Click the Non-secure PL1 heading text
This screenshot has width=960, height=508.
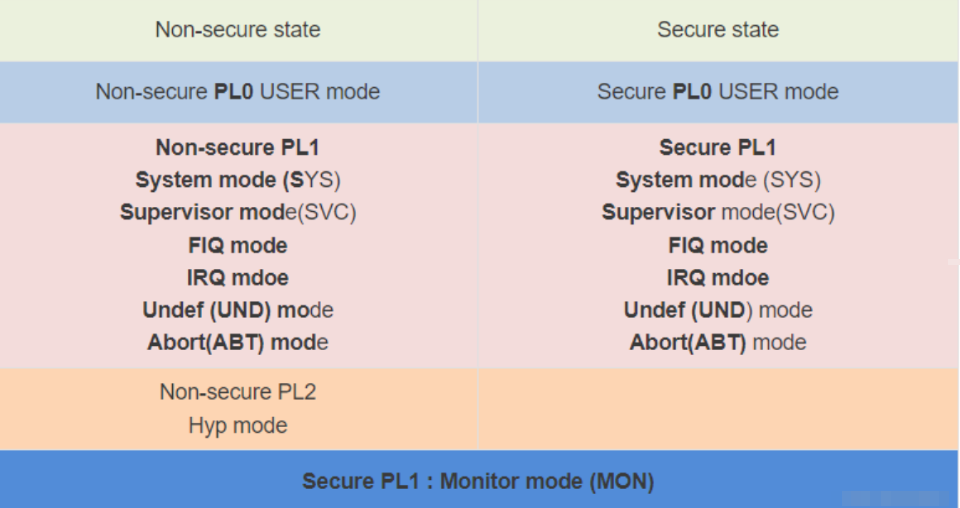click(238, 148)
